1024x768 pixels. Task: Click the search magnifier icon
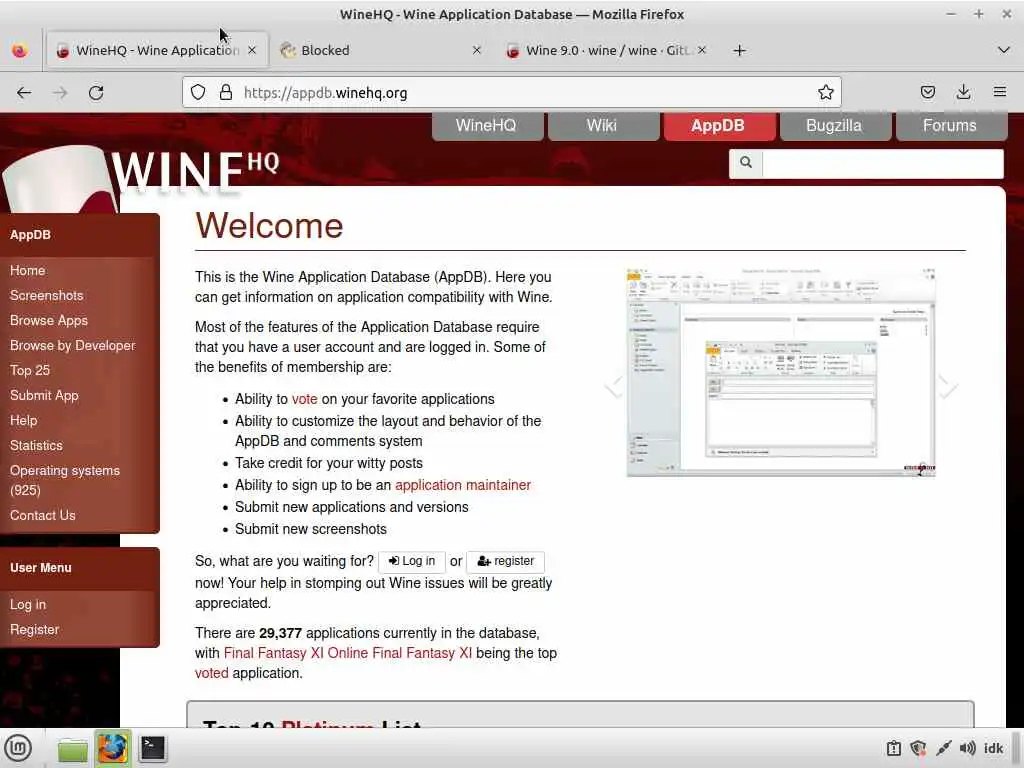click(746, 163)
